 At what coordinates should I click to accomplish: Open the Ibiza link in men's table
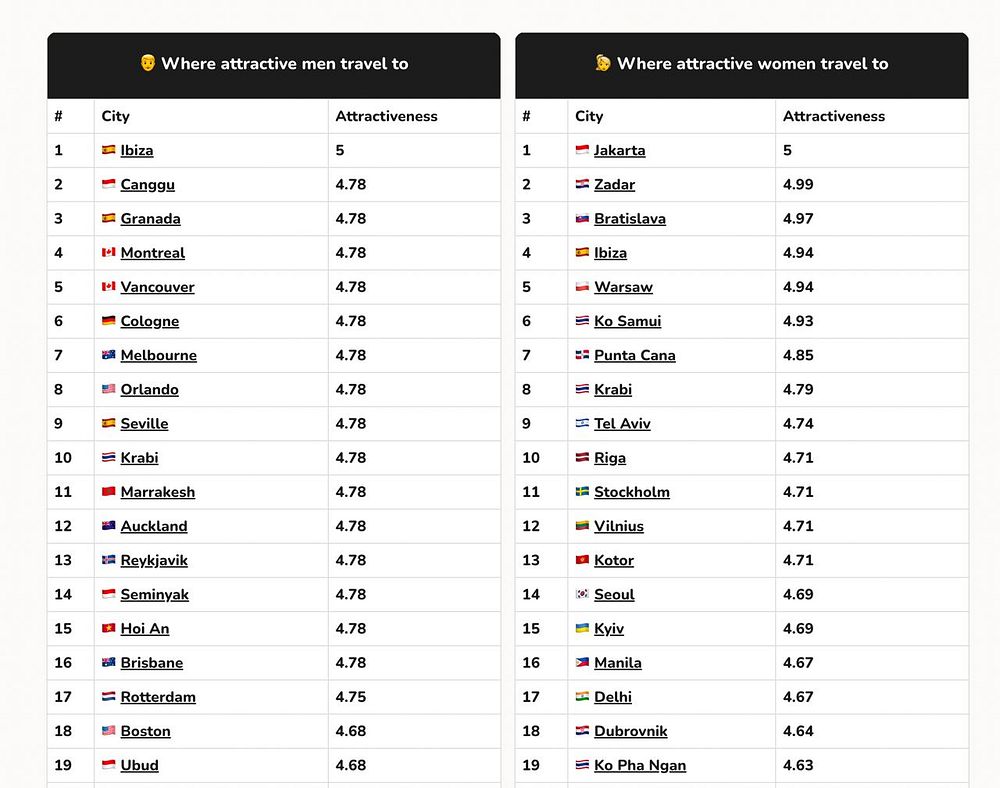(136, 150)
